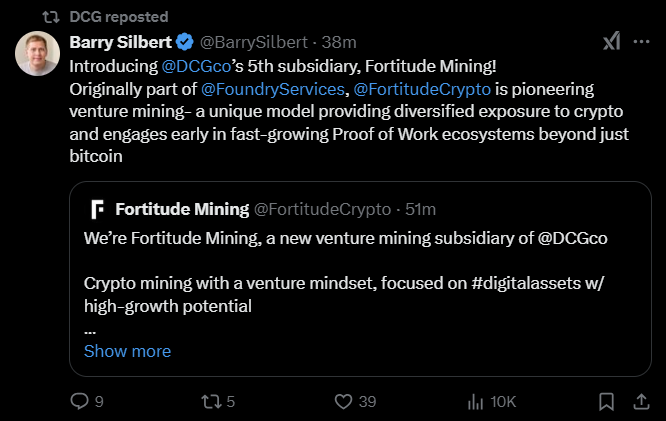Click the Fortitude Mining logo avatar
Viewport: 666px width, 421px height.
(x=98, y=209)
